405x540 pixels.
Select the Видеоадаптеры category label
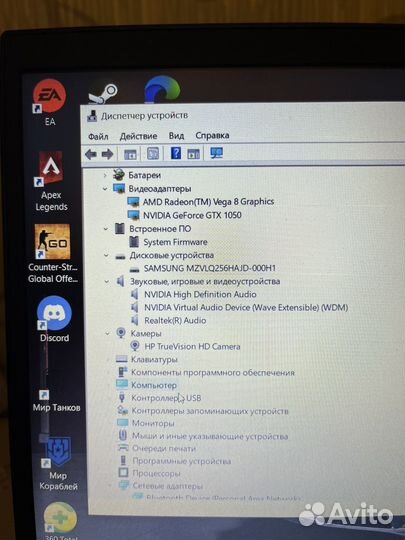[x=160, y=189]
